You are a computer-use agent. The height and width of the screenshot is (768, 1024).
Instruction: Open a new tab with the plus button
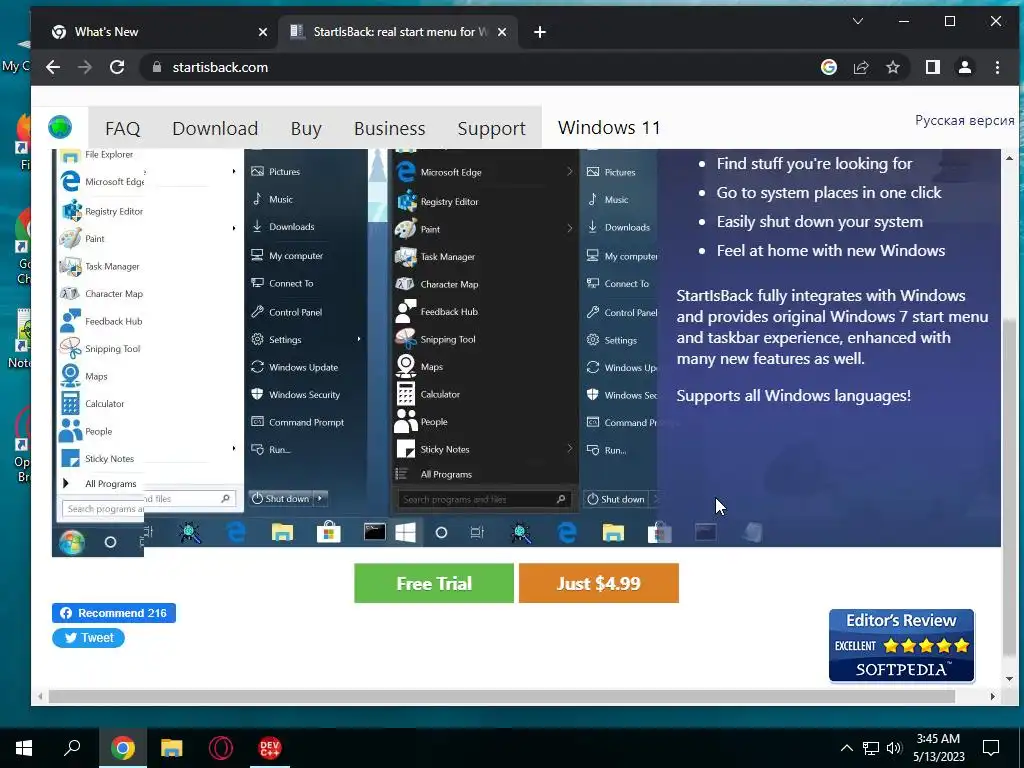tap(539, 32)
